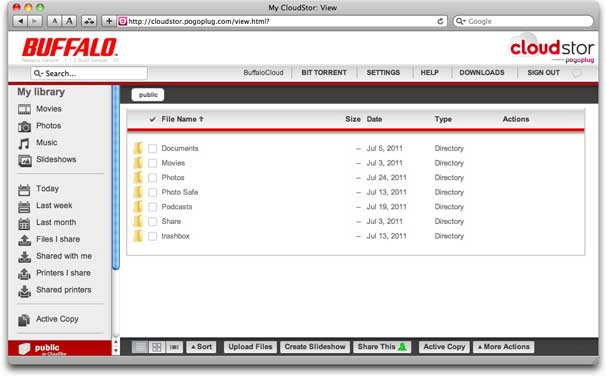Check the Photo Safe folder checkbox
This screenshot has height=377, width=606.
[x=153, y=192]
